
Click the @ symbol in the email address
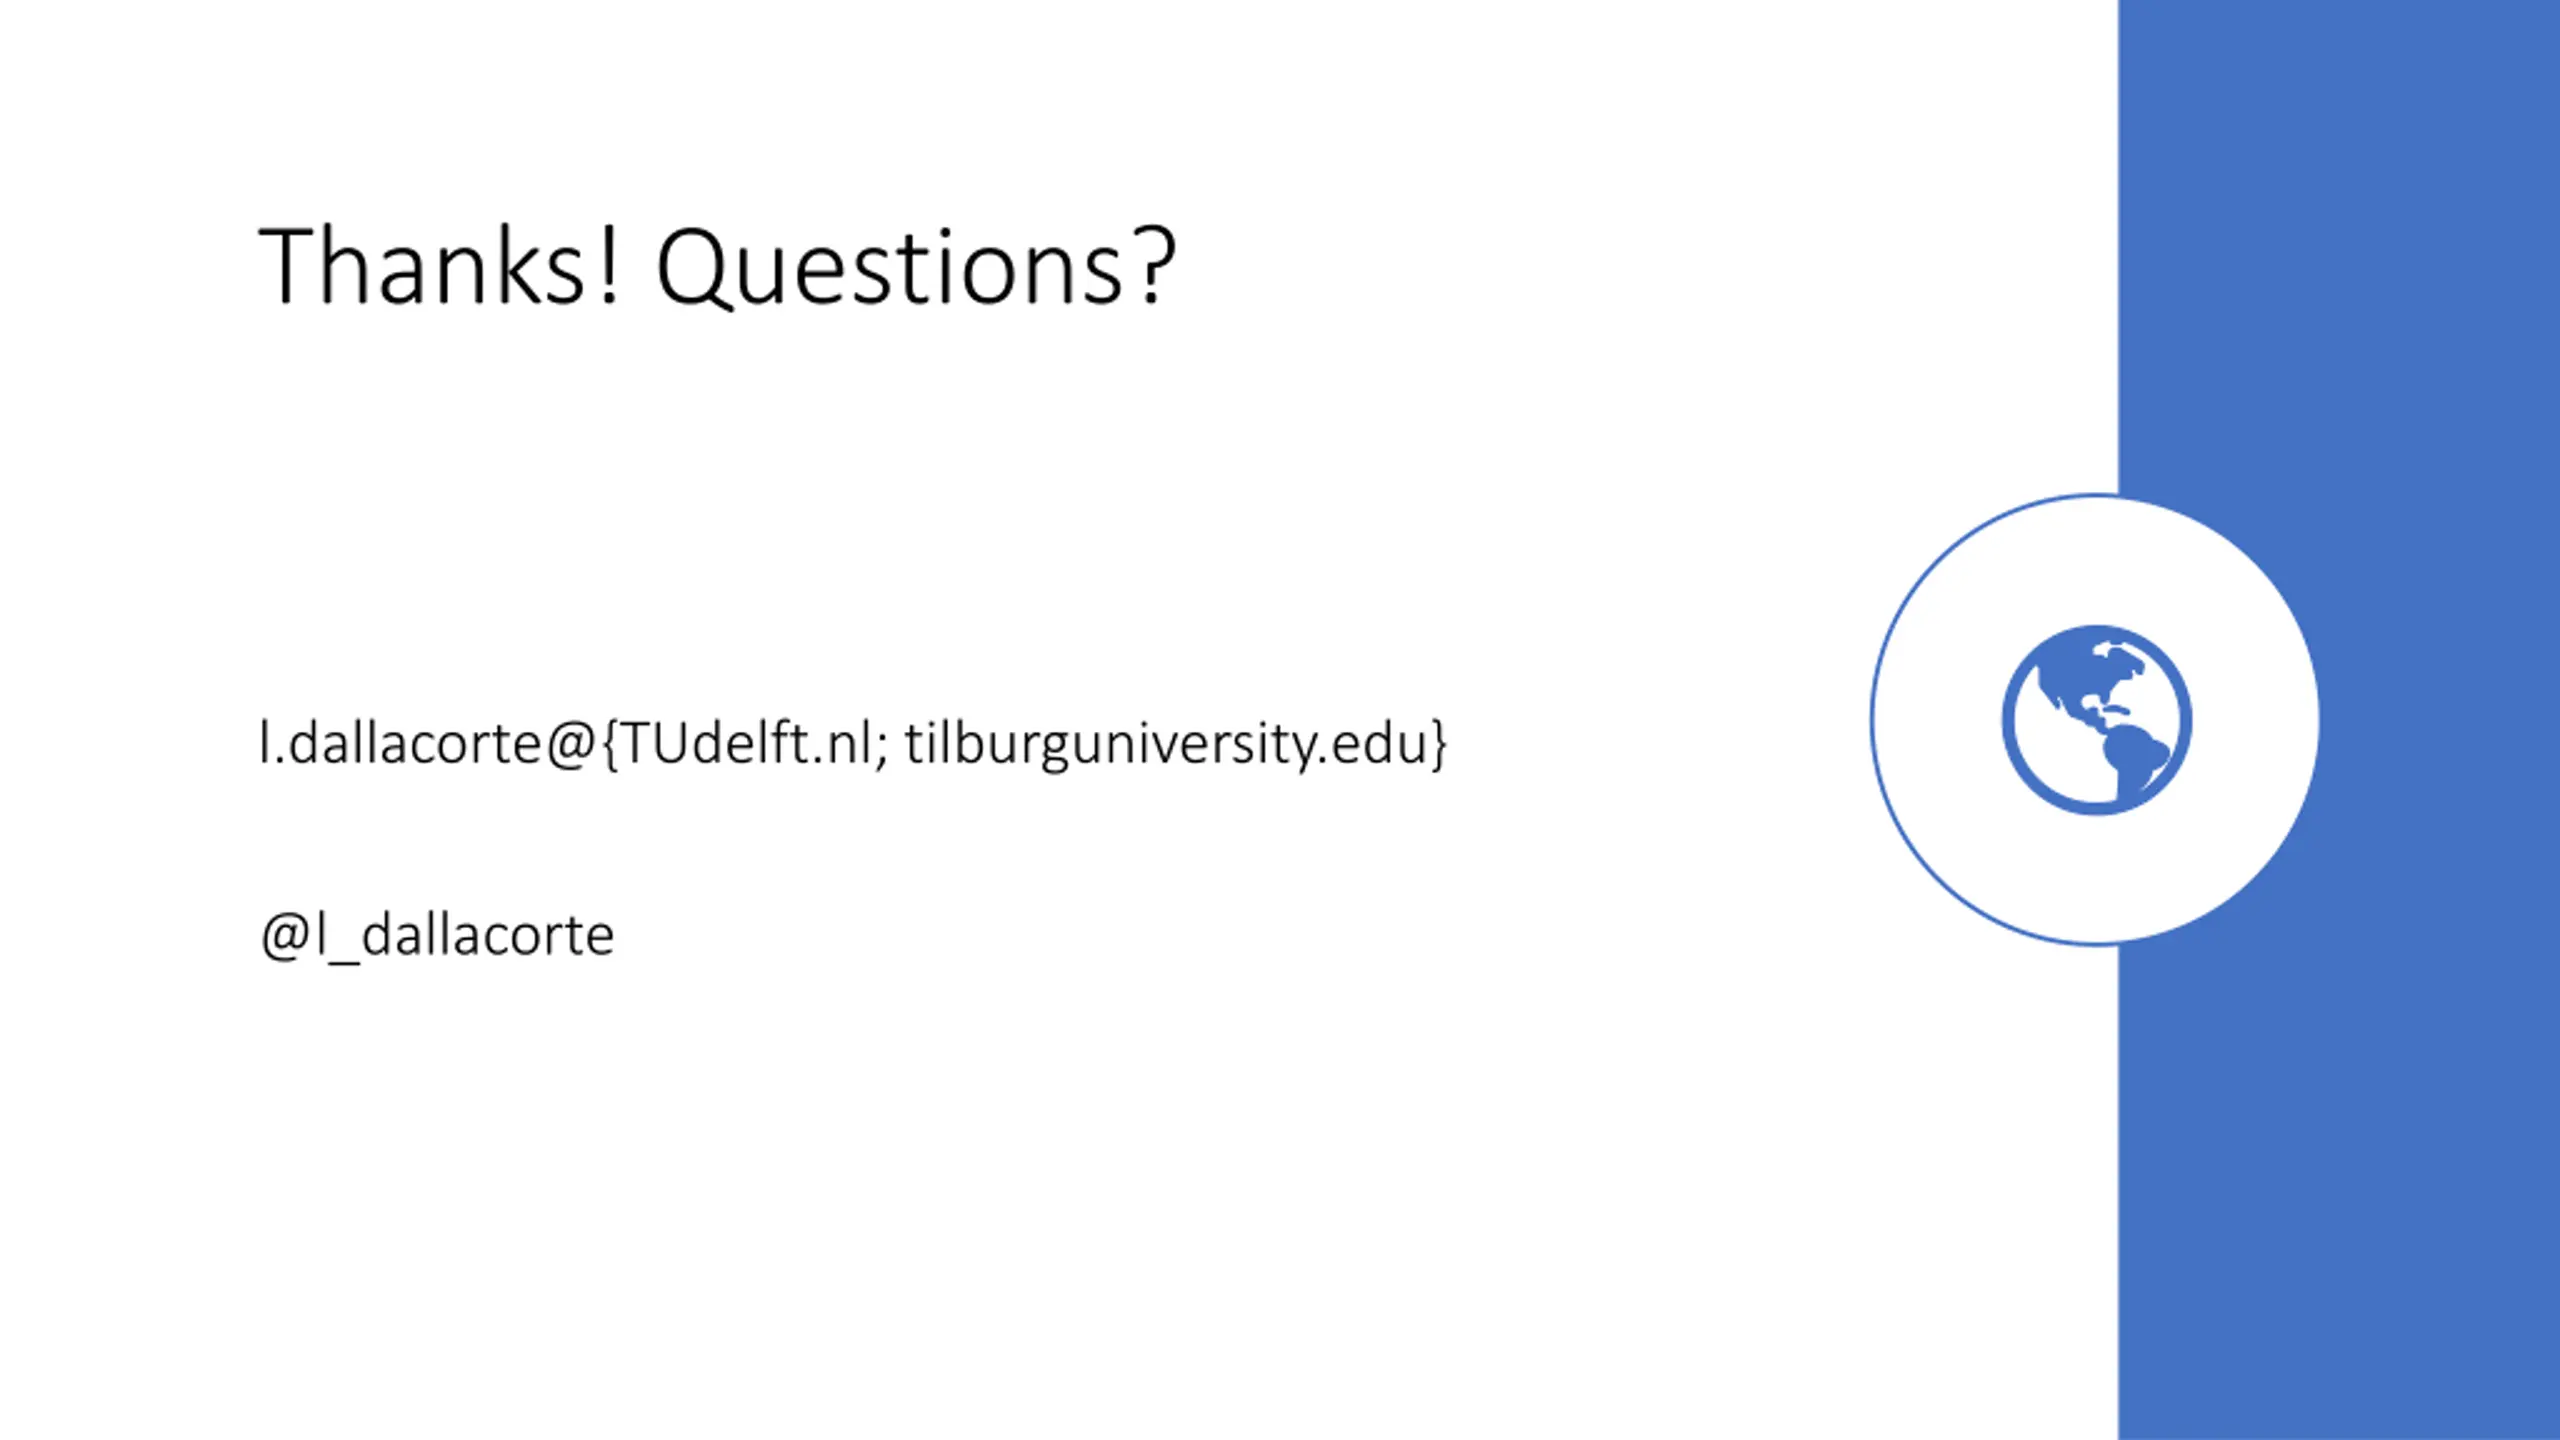pos(572,744)
